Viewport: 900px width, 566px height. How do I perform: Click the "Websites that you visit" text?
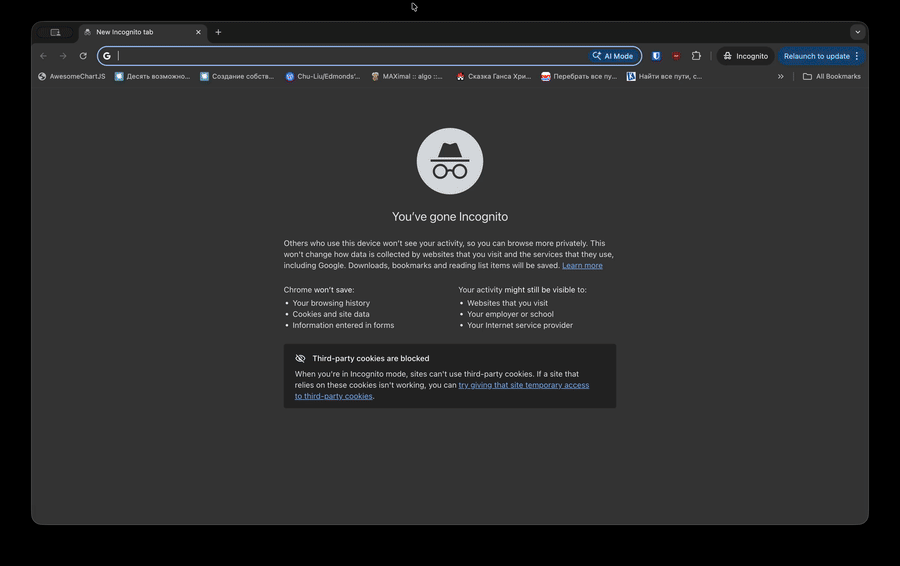(507, 303)
